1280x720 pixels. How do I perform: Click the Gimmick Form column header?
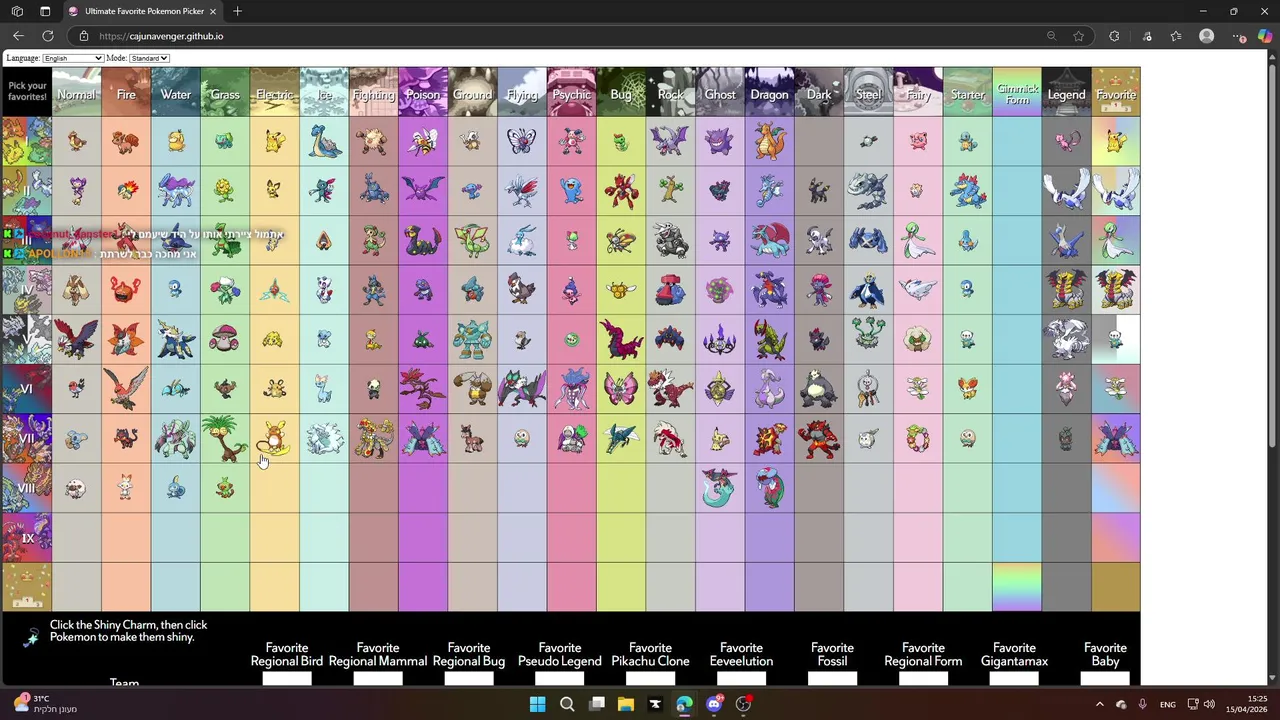coord(1017,92)
